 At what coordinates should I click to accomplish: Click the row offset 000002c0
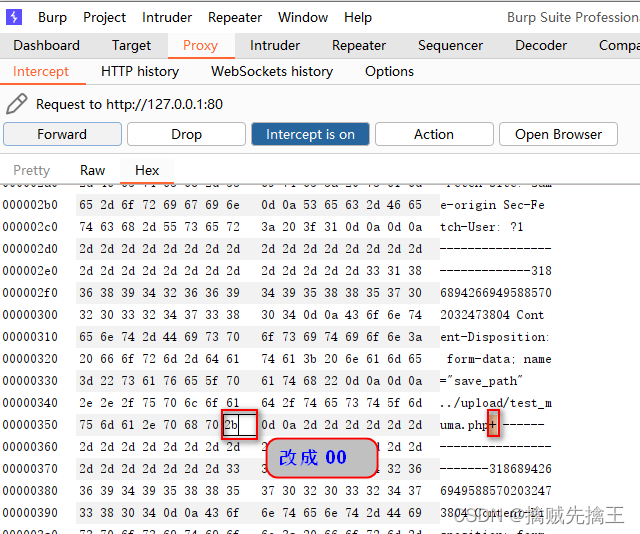coord(30,227)
